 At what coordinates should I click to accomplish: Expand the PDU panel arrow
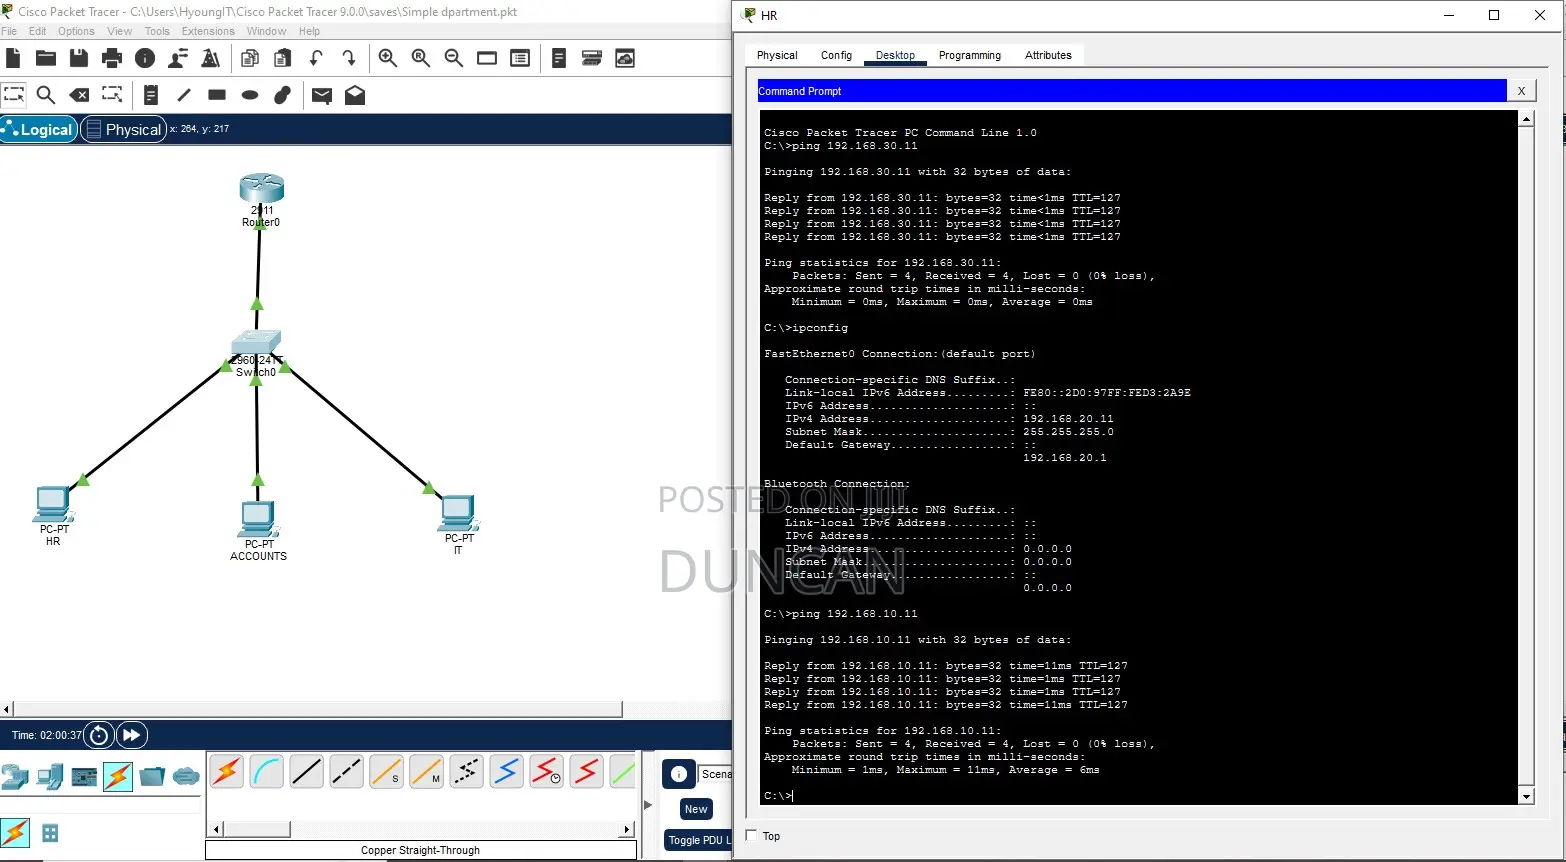point(647,805)
